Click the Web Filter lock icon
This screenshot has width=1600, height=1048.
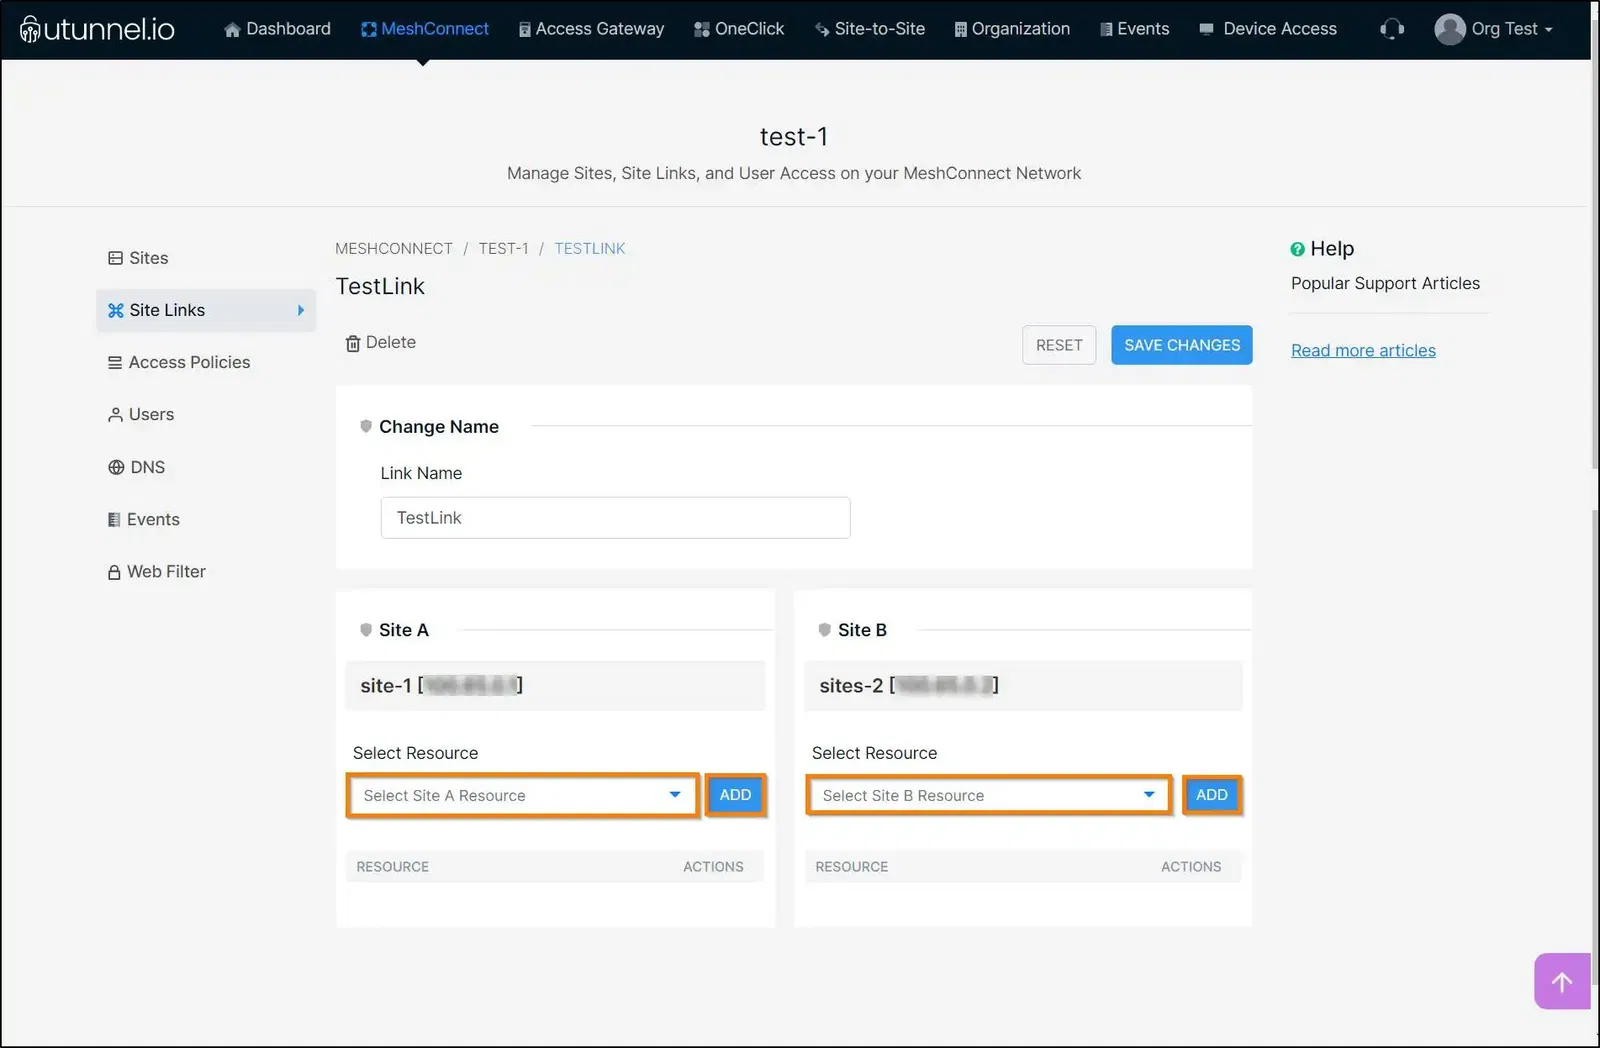point(114,572)
